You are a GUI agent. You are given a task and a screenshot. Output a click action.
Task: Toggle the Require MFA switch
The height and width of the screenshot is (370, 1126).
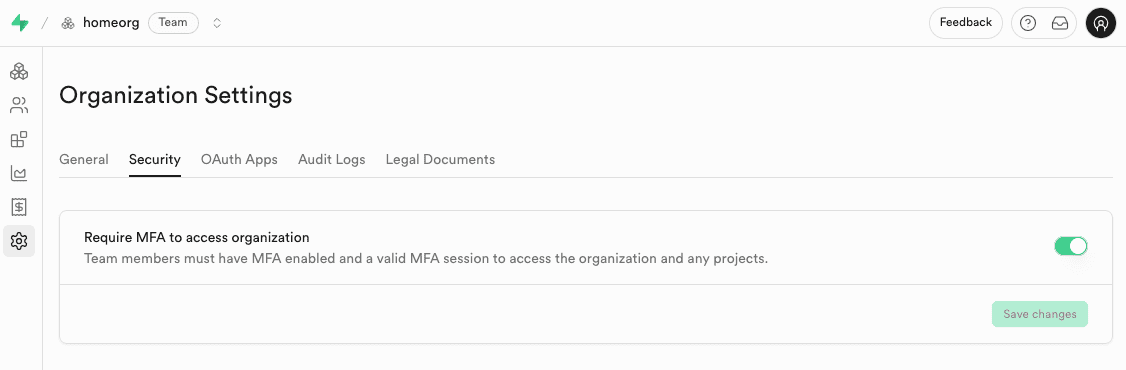click(x=1071, y=246)
